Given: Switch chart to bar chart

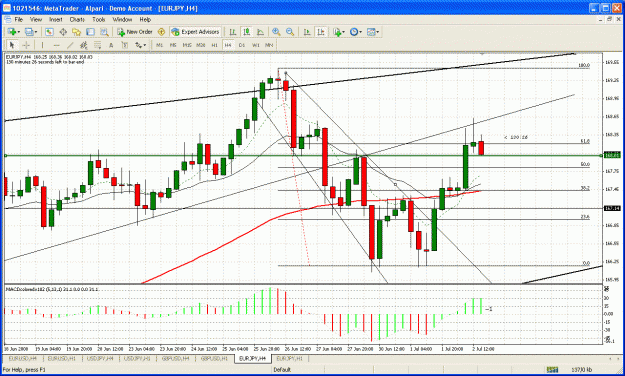Looking at the screenshot, I should (x=233, y=32).
